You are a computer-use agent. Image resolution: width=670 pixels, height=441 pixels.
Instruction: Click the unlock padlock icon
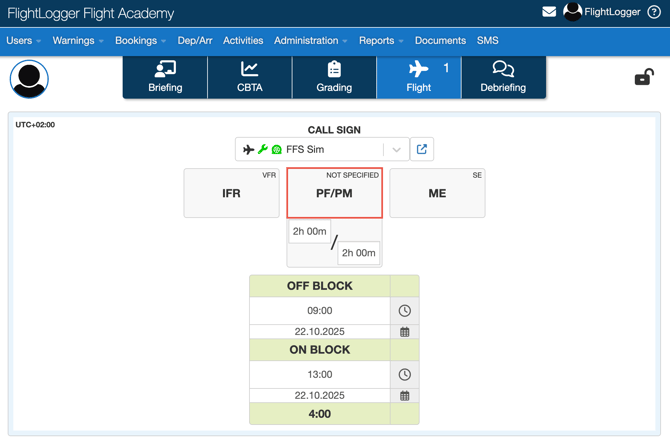point(644,77)
